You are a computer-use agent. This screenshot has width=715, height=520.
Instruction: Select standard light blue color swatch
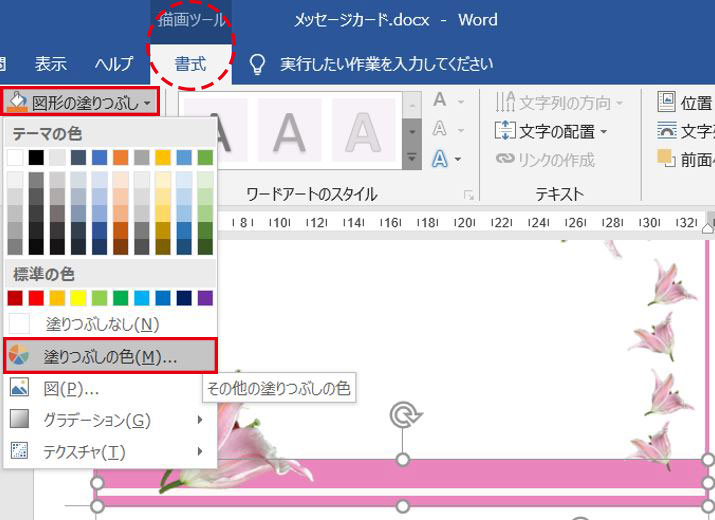tap(142, 298)
